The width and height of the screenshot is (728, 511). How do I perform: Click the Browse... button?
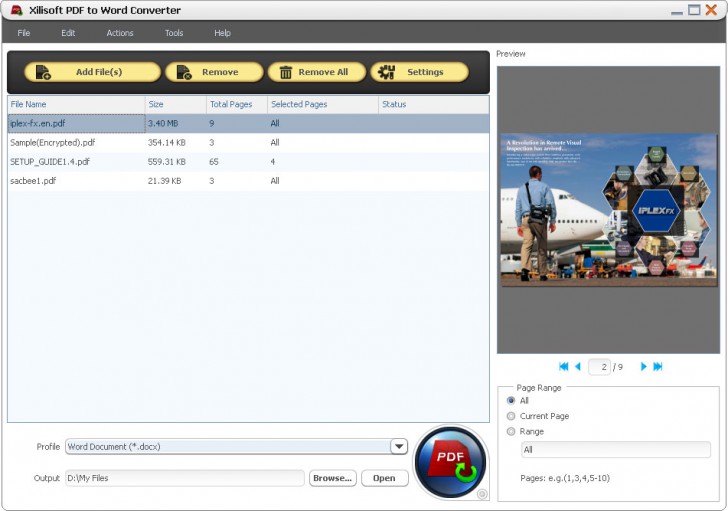click(x=332, y=478)
